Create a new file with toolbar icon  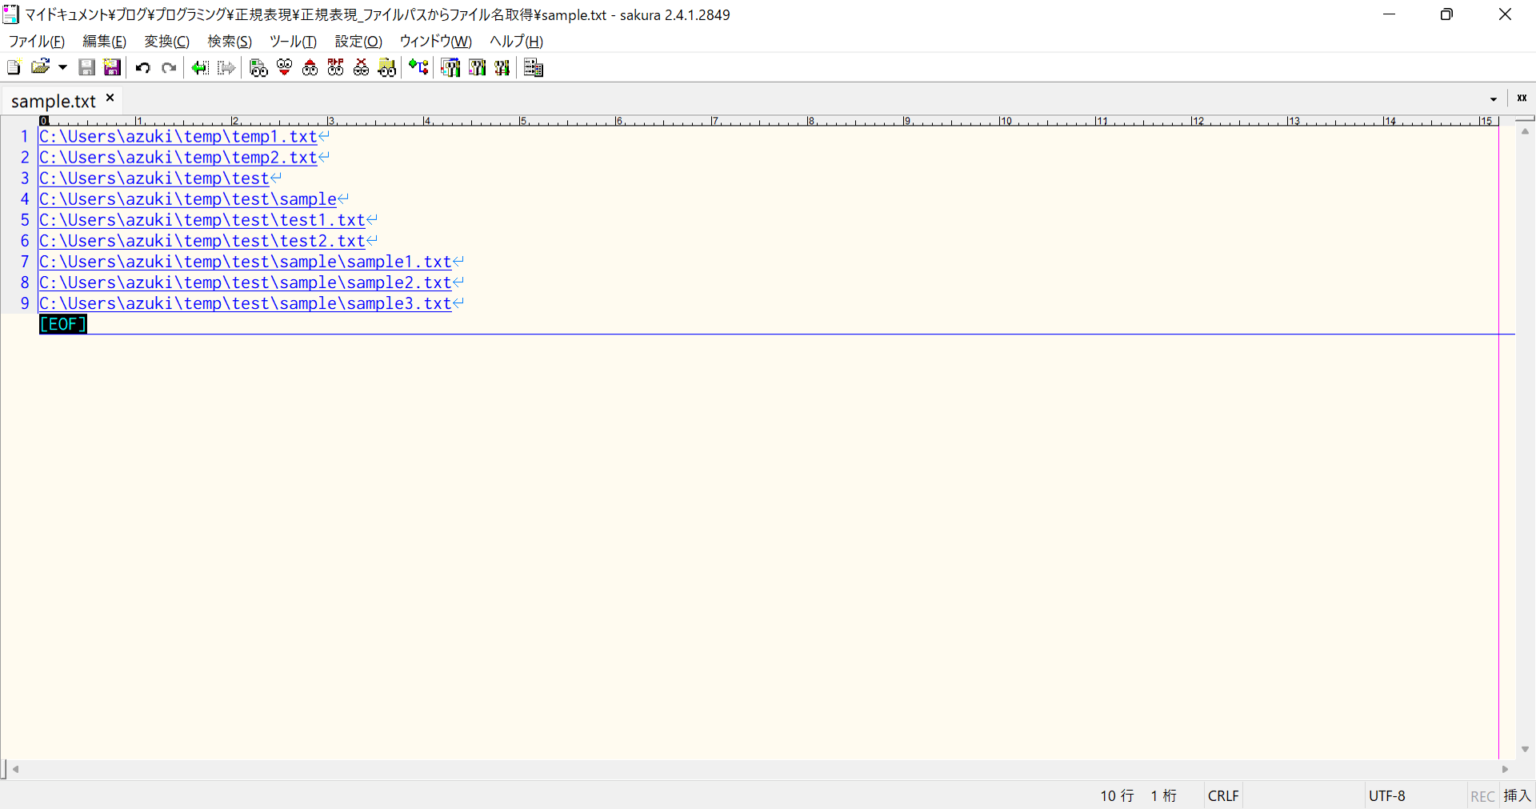[x=13, y=68]
